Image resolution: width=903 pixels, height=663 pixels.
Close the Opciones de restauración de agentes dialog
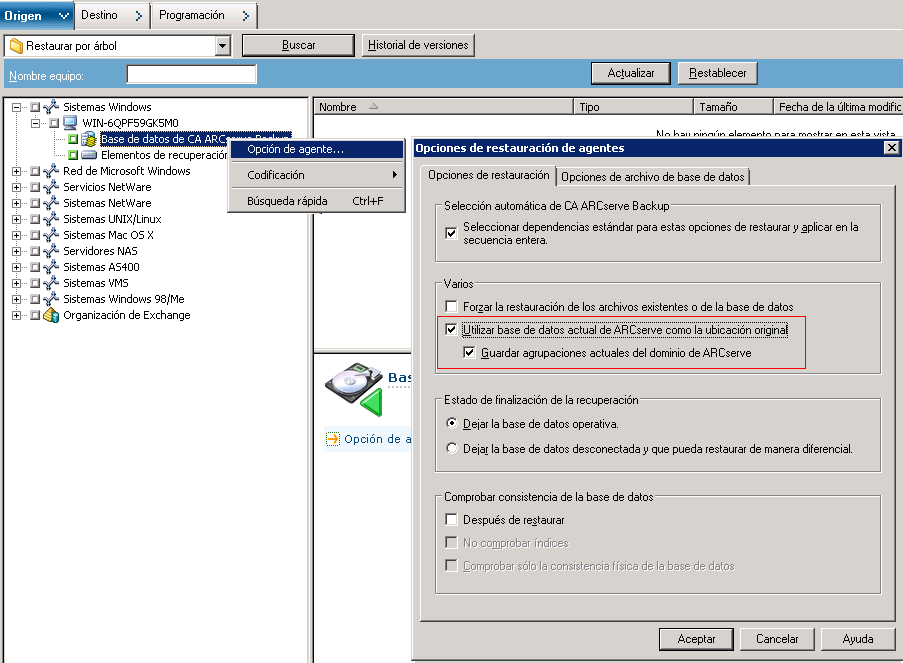(x=891, y=148)
